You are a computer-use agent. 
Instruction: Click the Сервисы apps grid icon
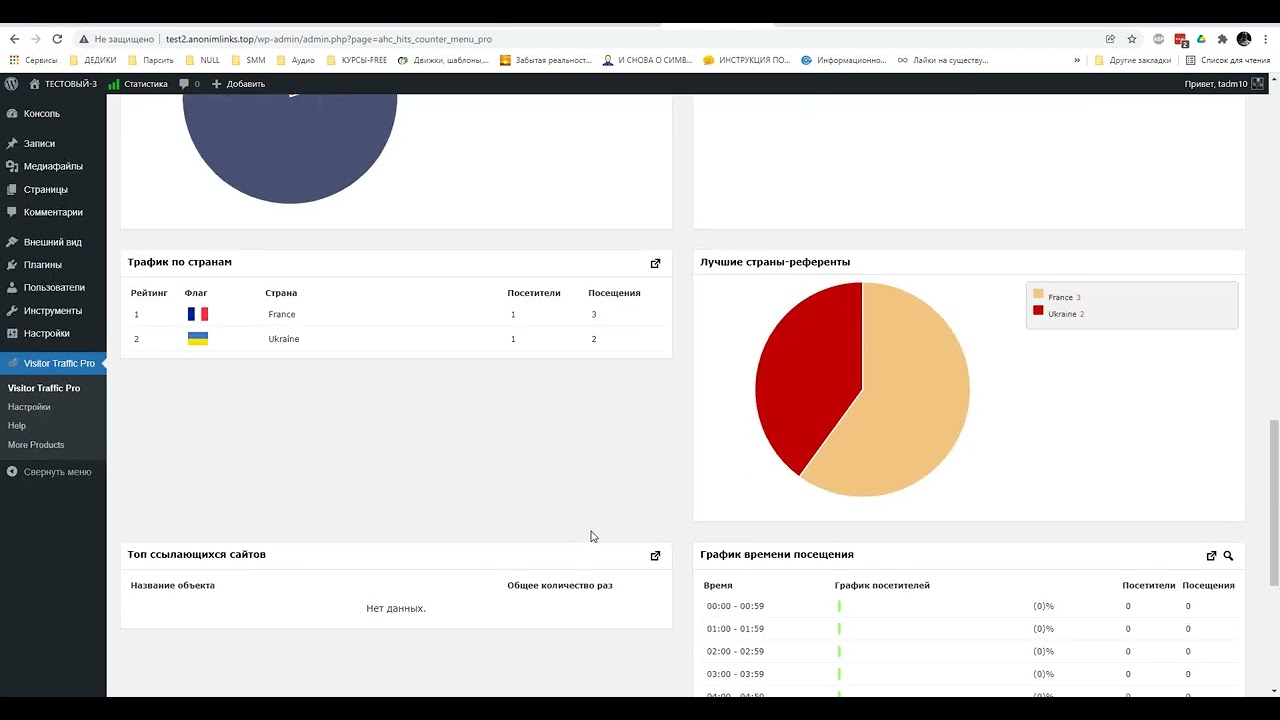[x=14, y=60]
